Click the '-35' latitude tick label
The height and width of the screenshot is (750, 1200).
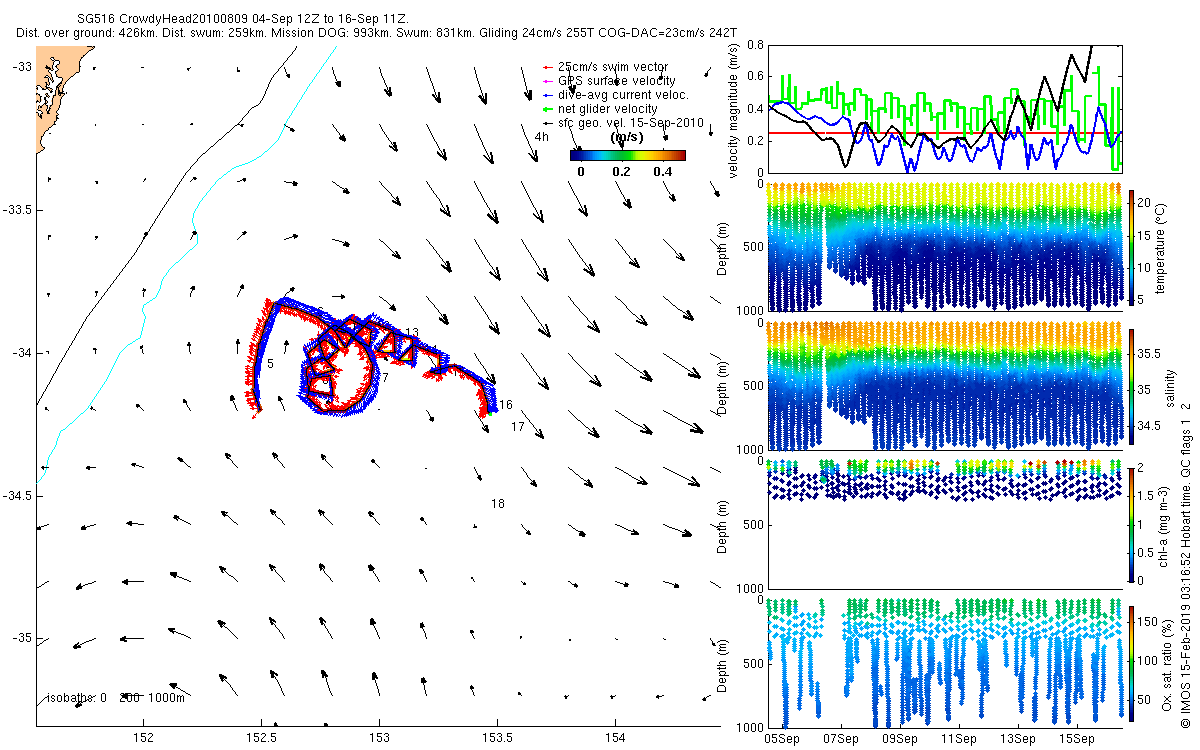(22, 638)
